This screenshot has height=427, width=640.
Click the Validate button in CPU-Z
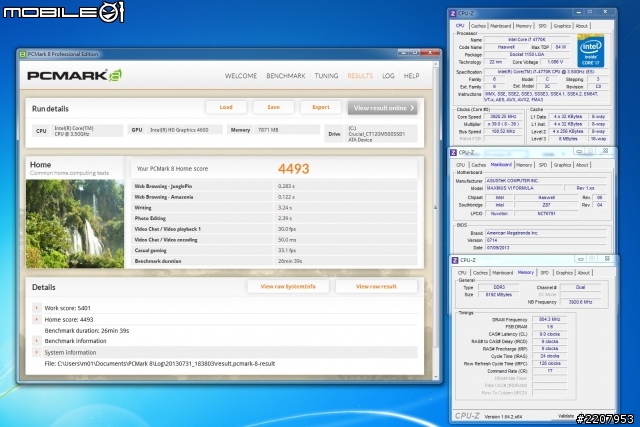click(x=566, y=416)
